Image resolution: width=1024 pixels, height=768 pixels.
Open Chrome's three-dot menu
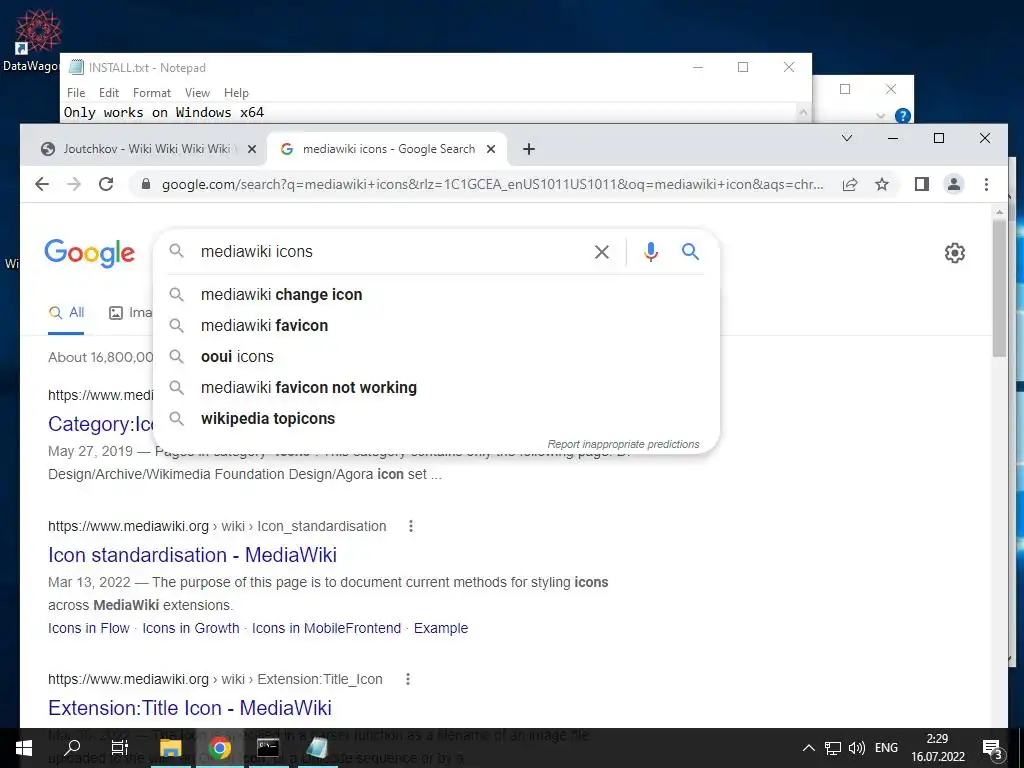[x=986, y=185]
